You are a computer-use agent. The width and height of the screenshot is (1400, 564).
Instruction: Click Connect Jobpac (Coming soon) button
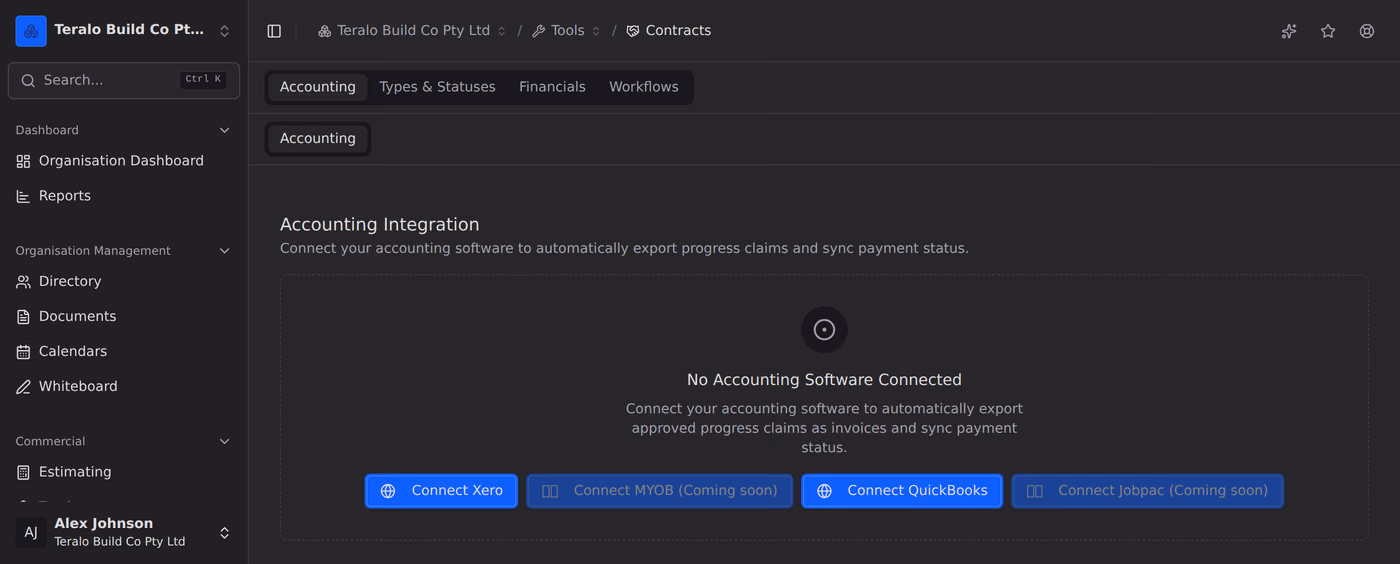tap(1148, 491)
